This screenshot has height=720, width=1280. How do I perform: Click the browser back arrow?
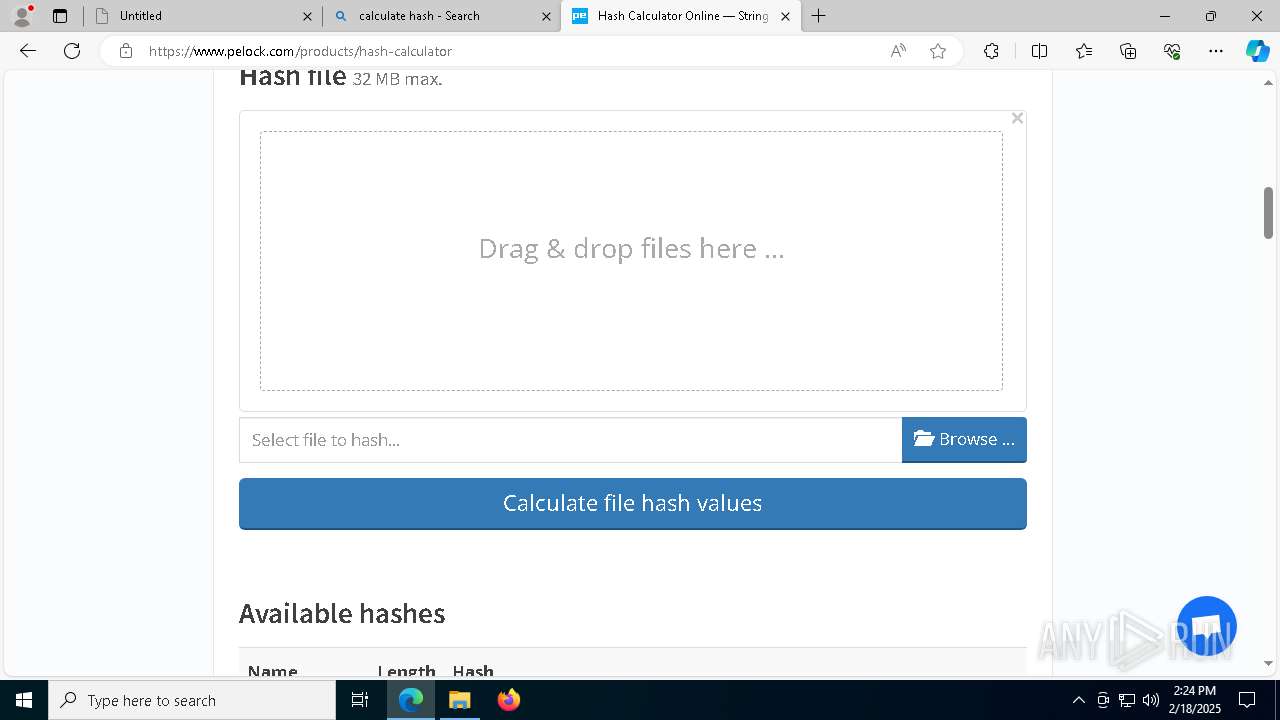point(28,51)
